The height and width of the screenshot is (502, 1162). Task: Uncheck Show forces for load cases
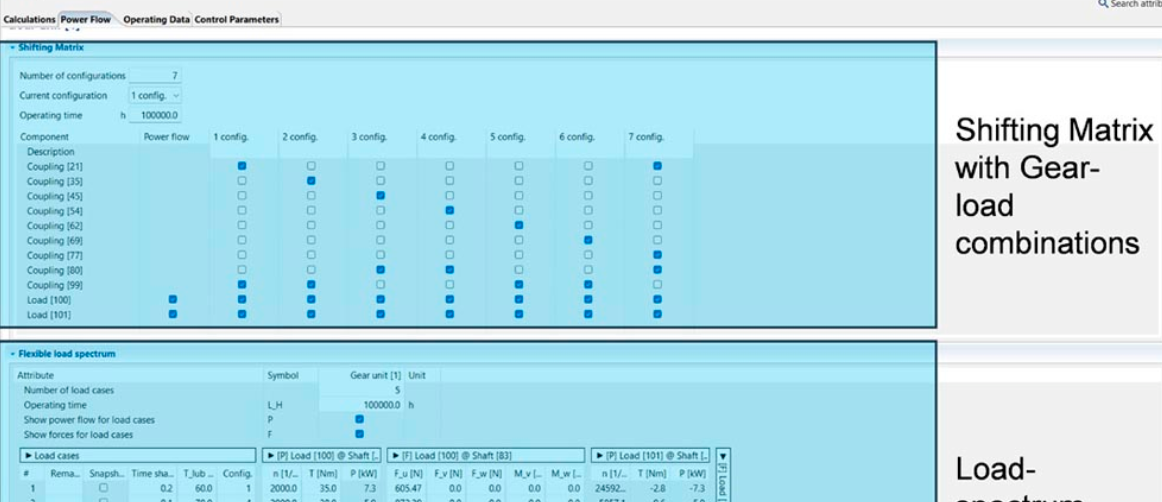(359, 435)
